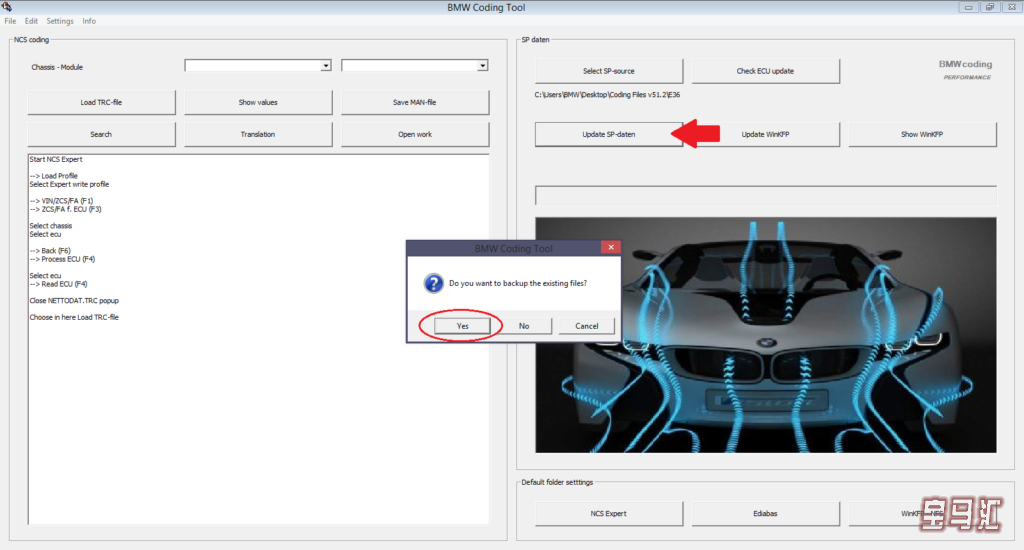This screenshot has height=550, width=1024.
Task: Click '--> Process ECU (F4)' line
Action: click(x=62, y=259)
